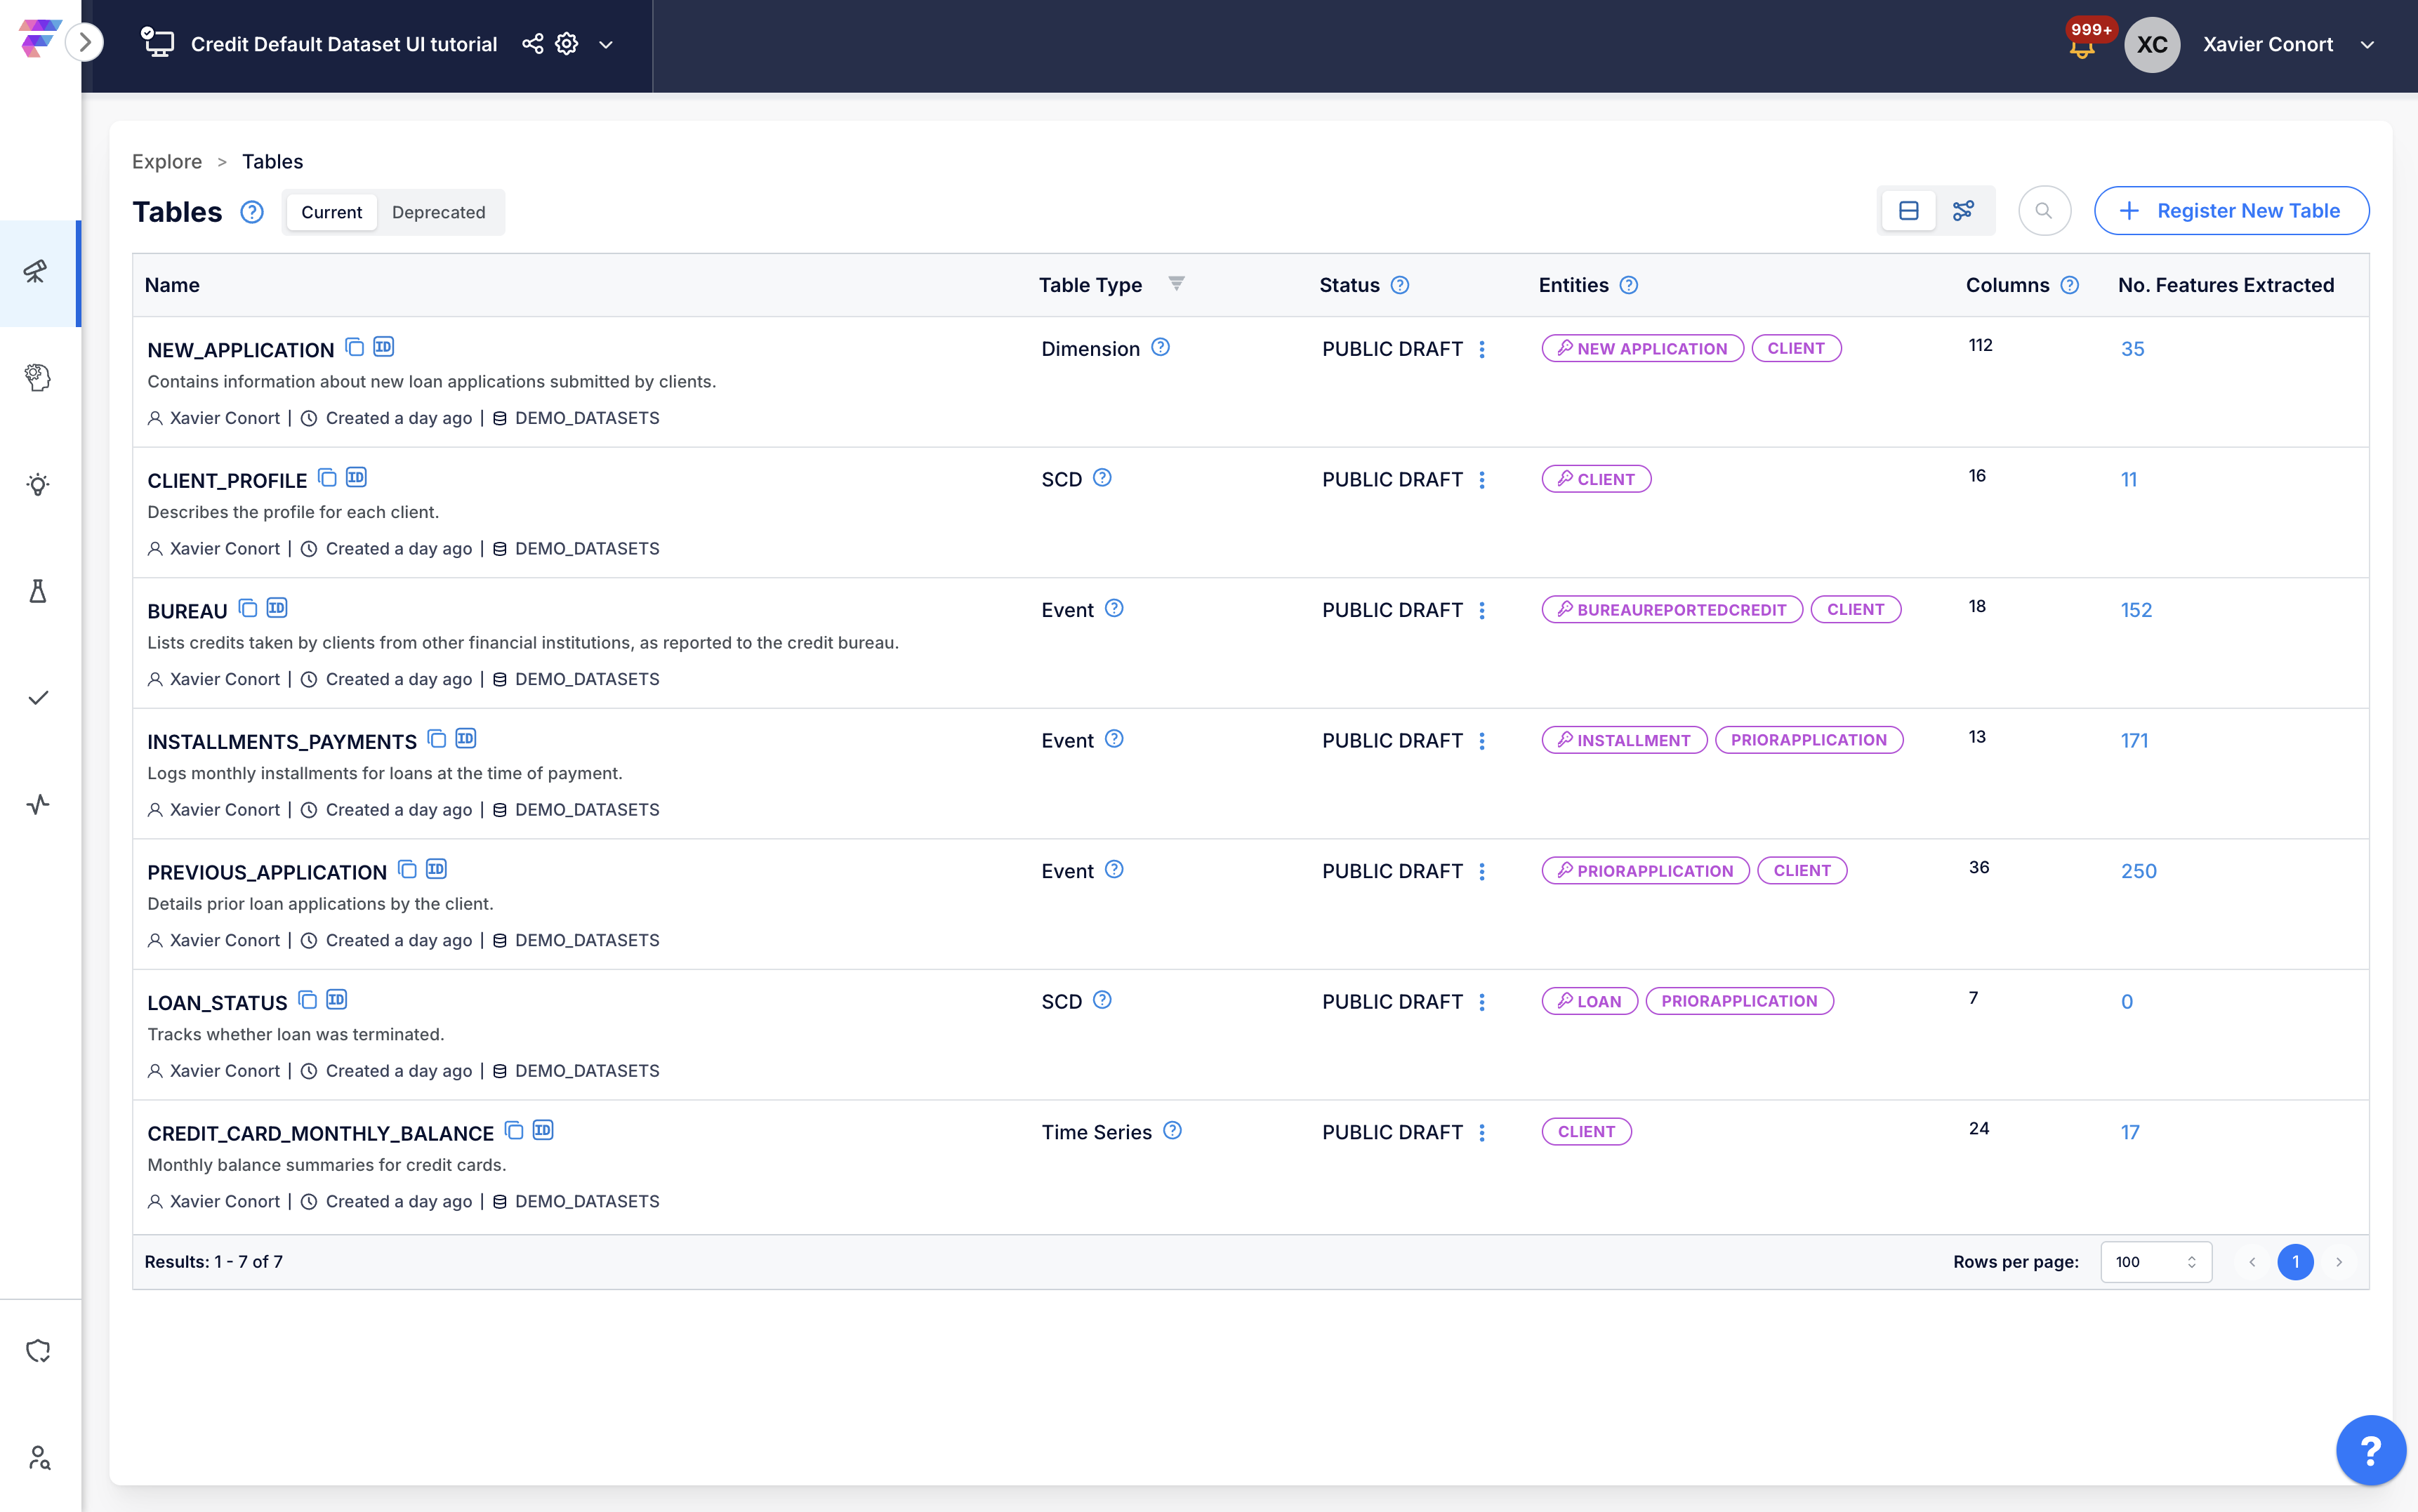Click the flask experiment sidebar icon
Image resolution: width=2418 pixels, height=1512 pixels.
click(38, 591)
